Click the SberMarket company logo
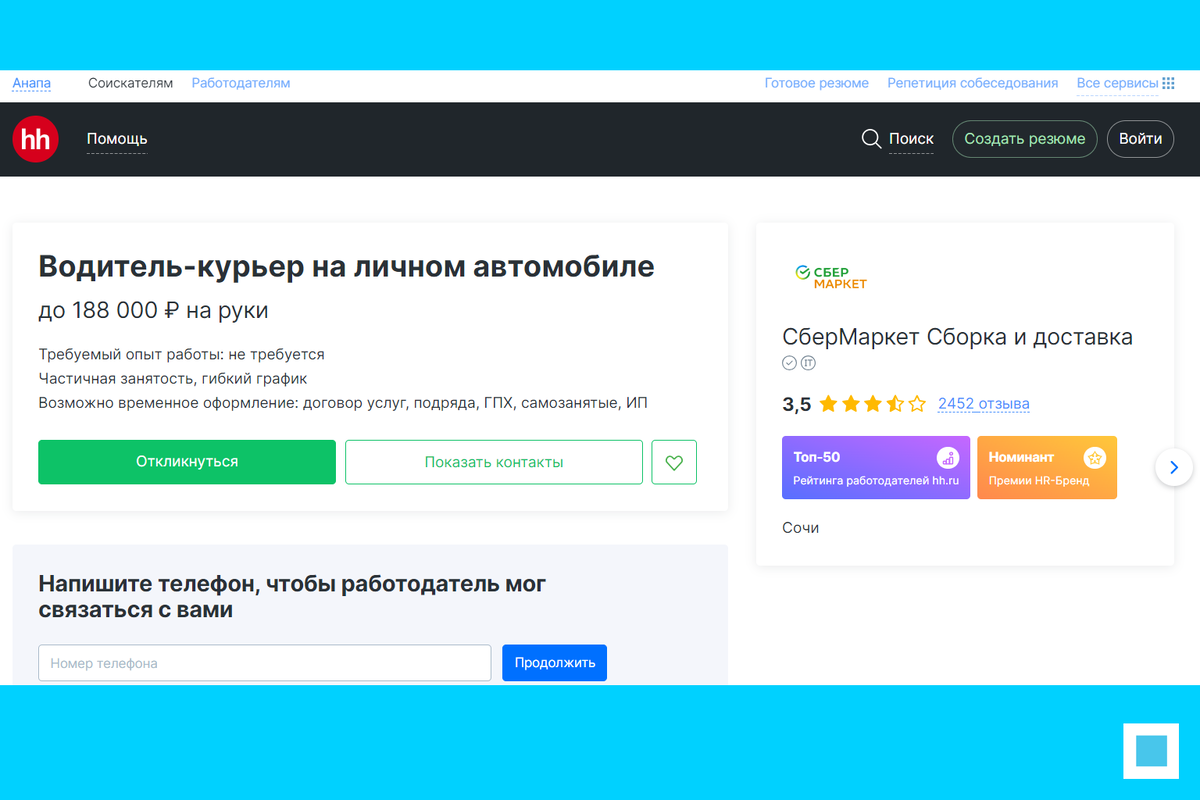1200x800 pixels. (x=831, y=277)
